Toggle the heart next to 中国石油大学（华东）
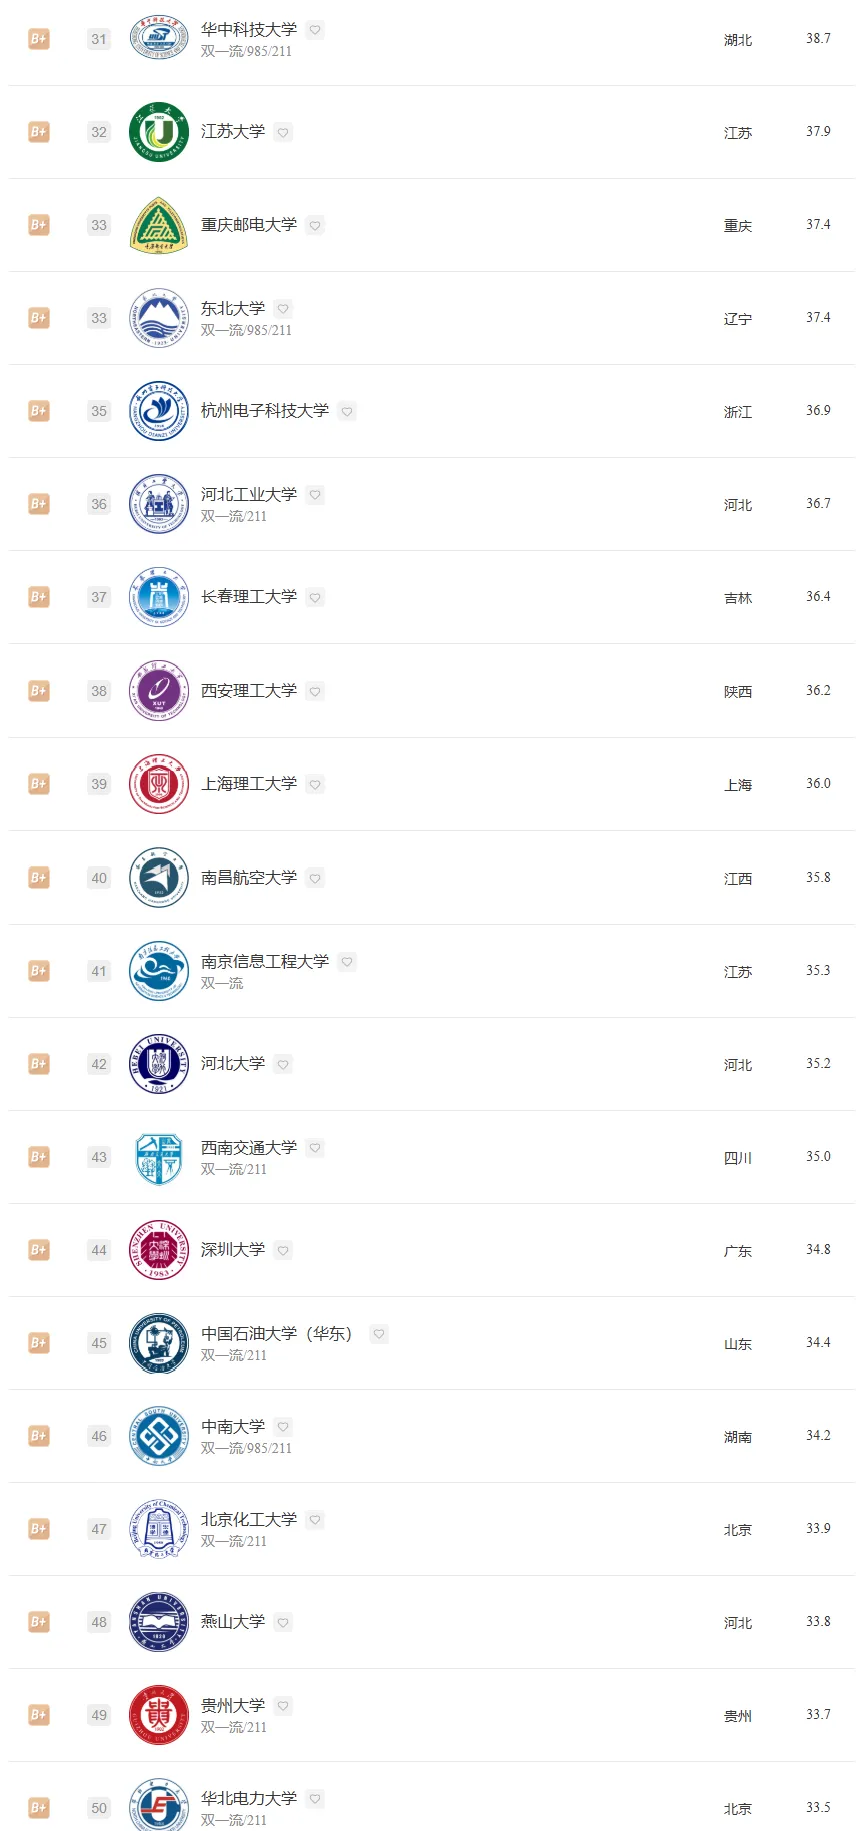868x1831 pixels. point(379,1334)
